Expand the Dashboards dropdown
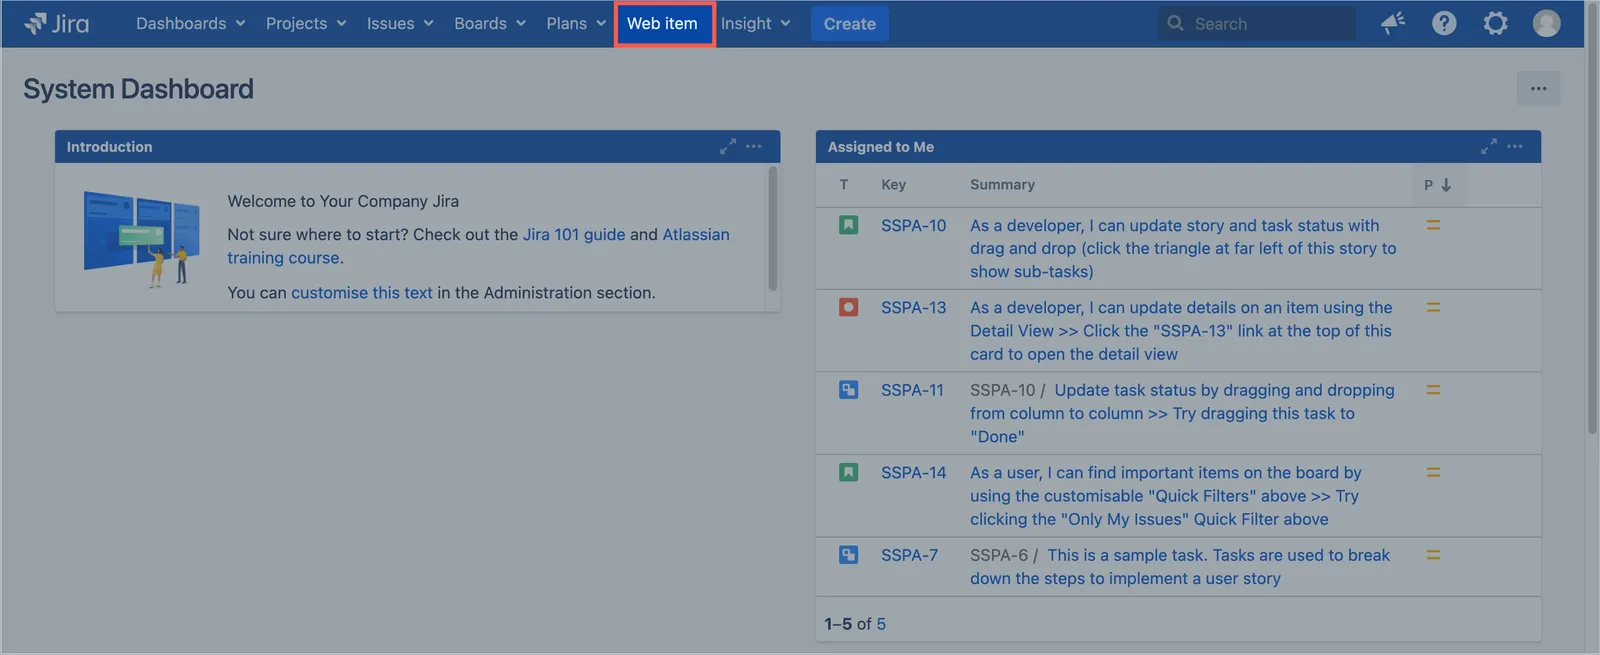1600x655 pixels. [x=191, y=23]
